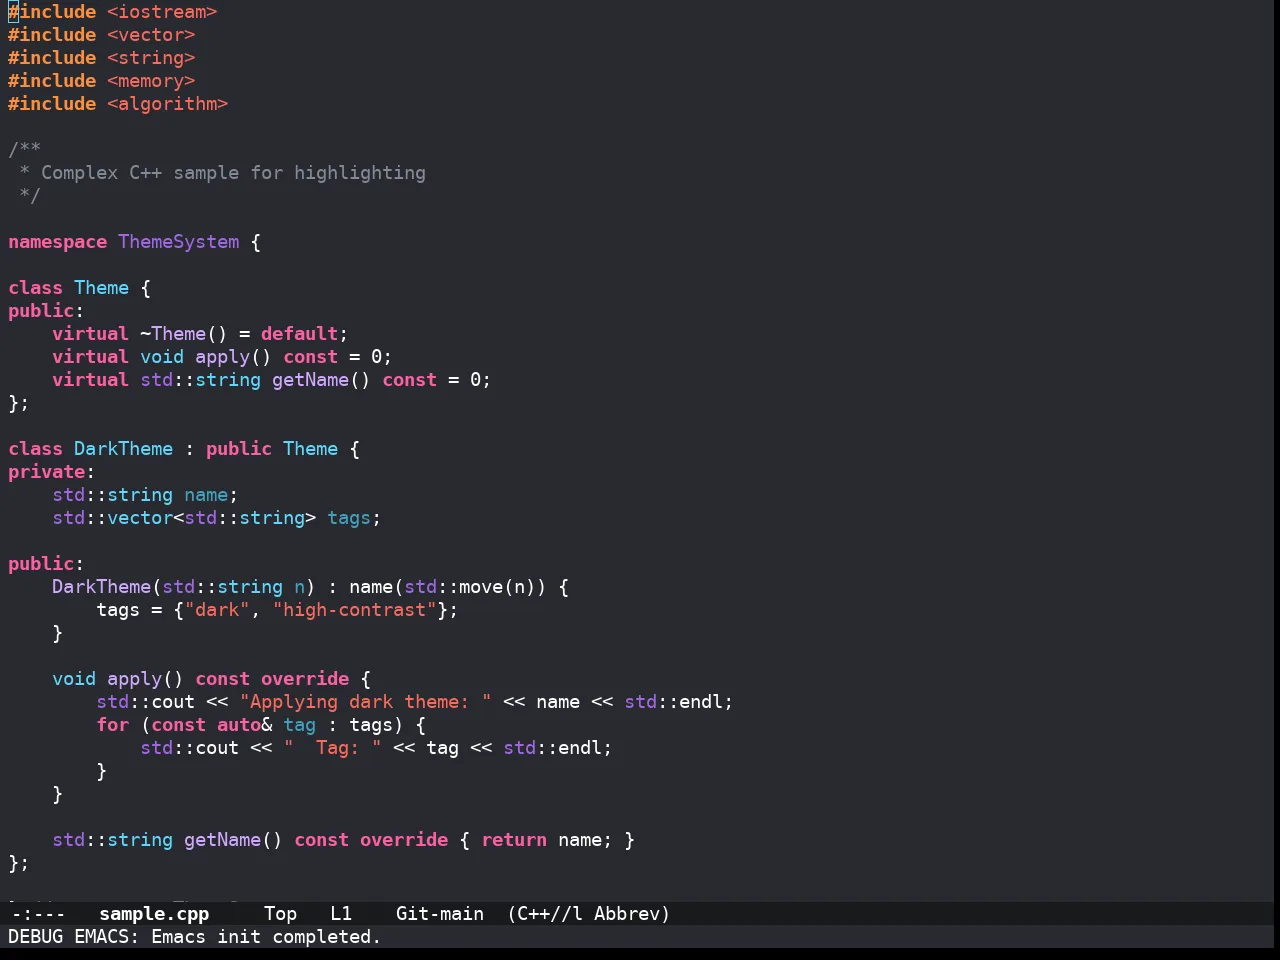Click the first 'override' in 'void apply() const override'
1280x960 pixels.
(305, 679)
